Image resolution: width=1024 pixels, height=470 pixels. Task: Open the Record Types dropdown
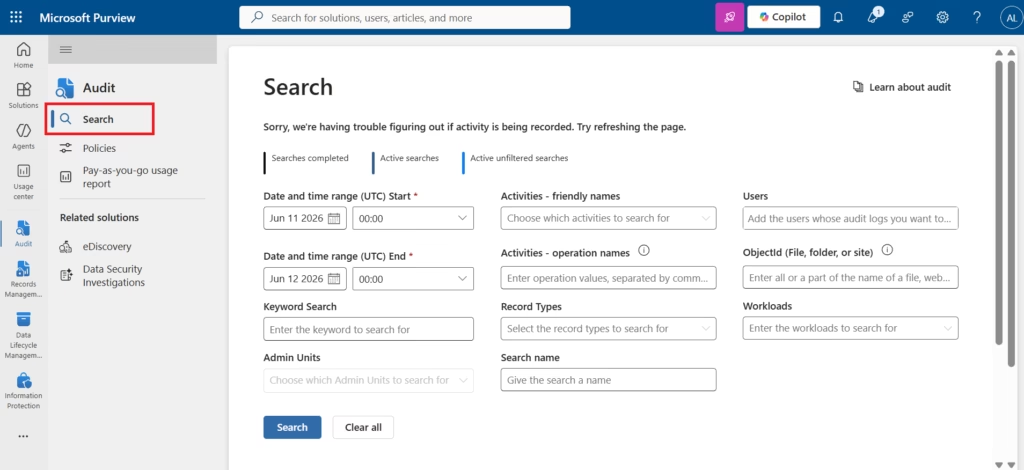tap(608, 328)
